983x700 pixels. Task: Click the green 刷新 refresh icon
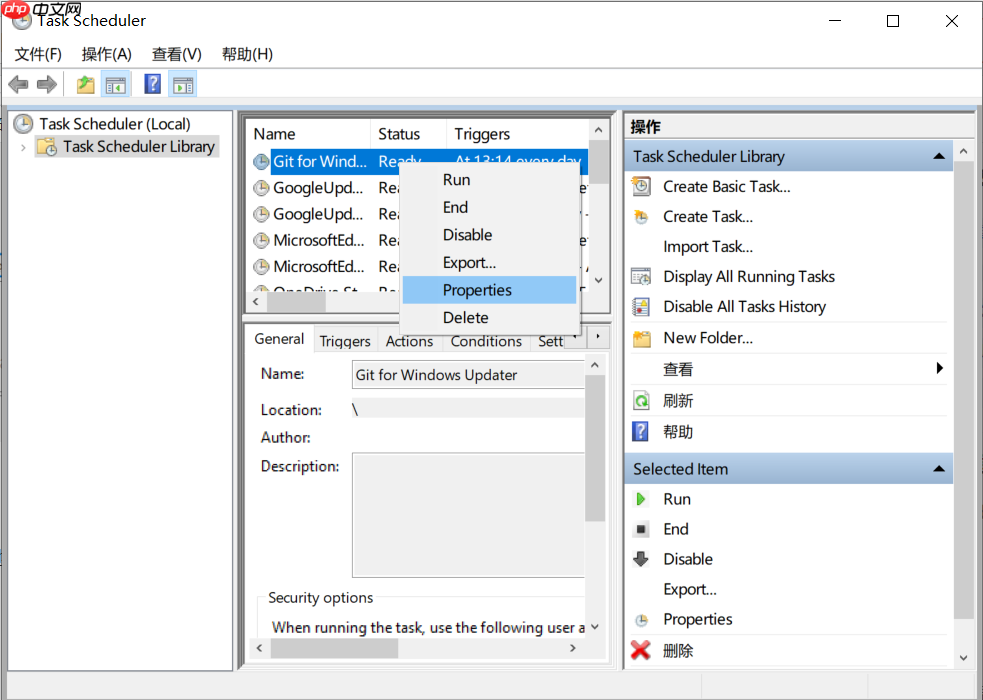(641, 400)
